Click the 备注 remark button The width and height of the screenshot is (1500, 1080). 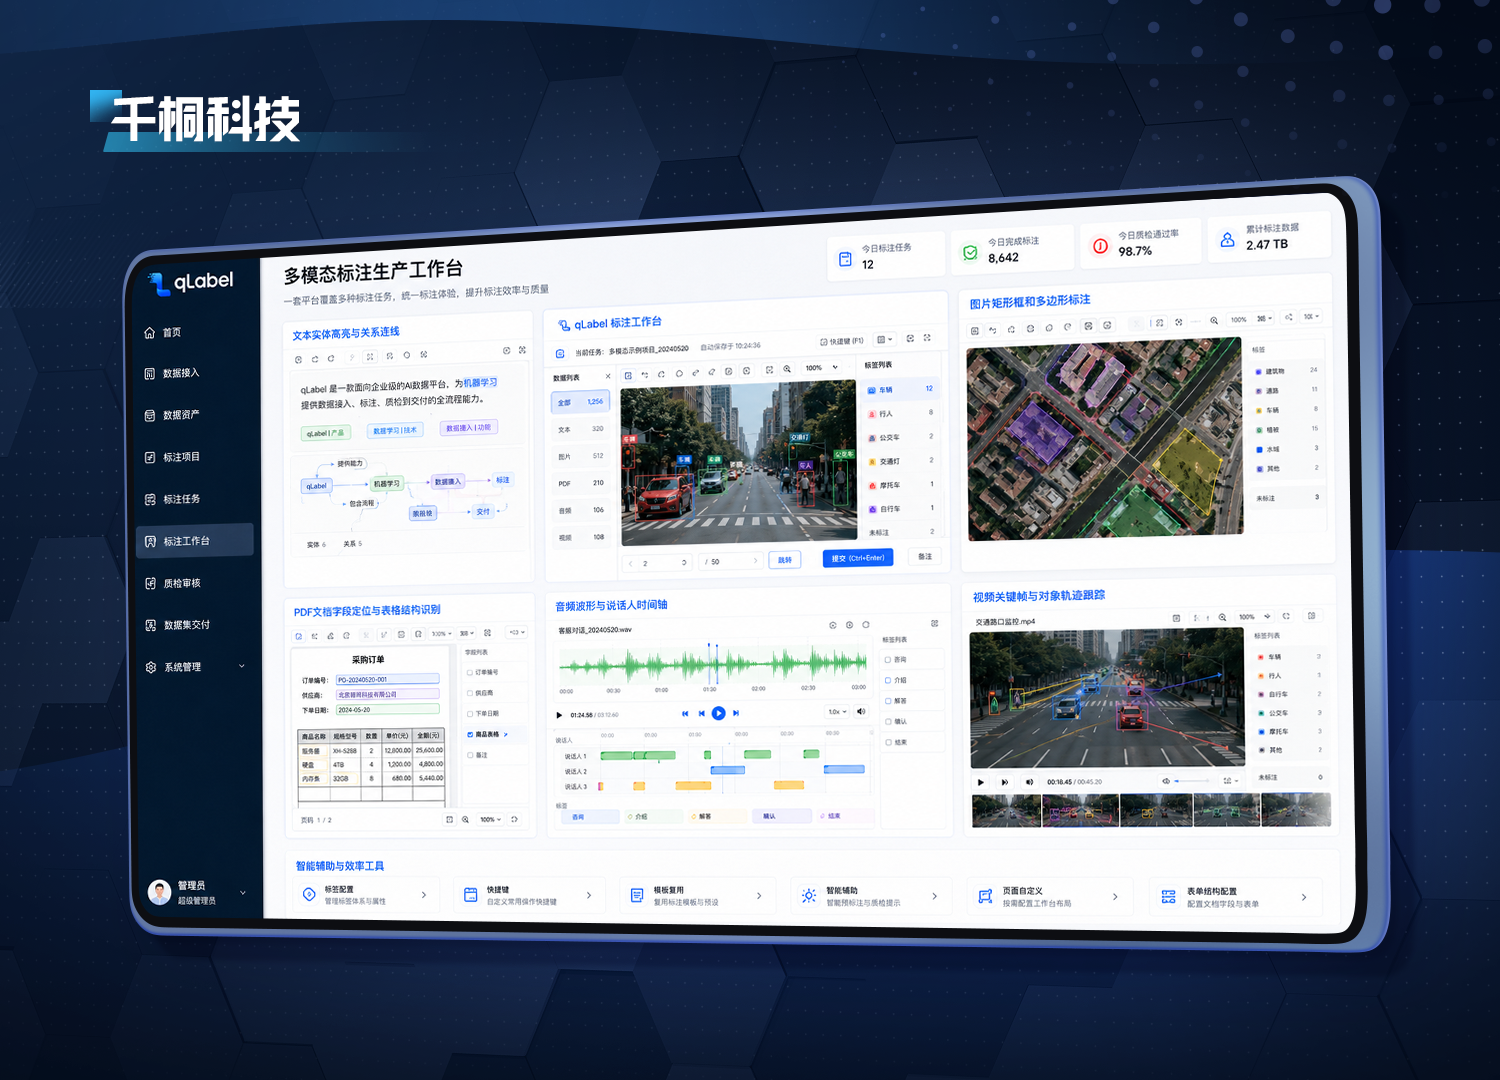925,557
